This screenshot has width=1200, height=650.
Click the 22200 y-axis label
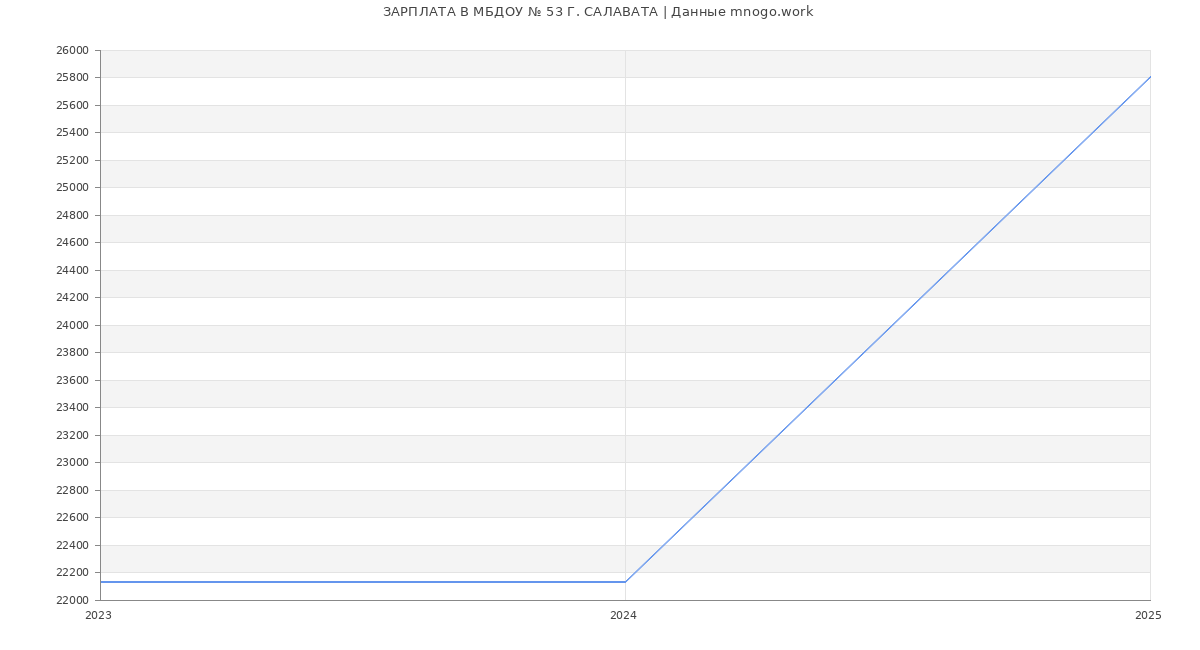72,572
